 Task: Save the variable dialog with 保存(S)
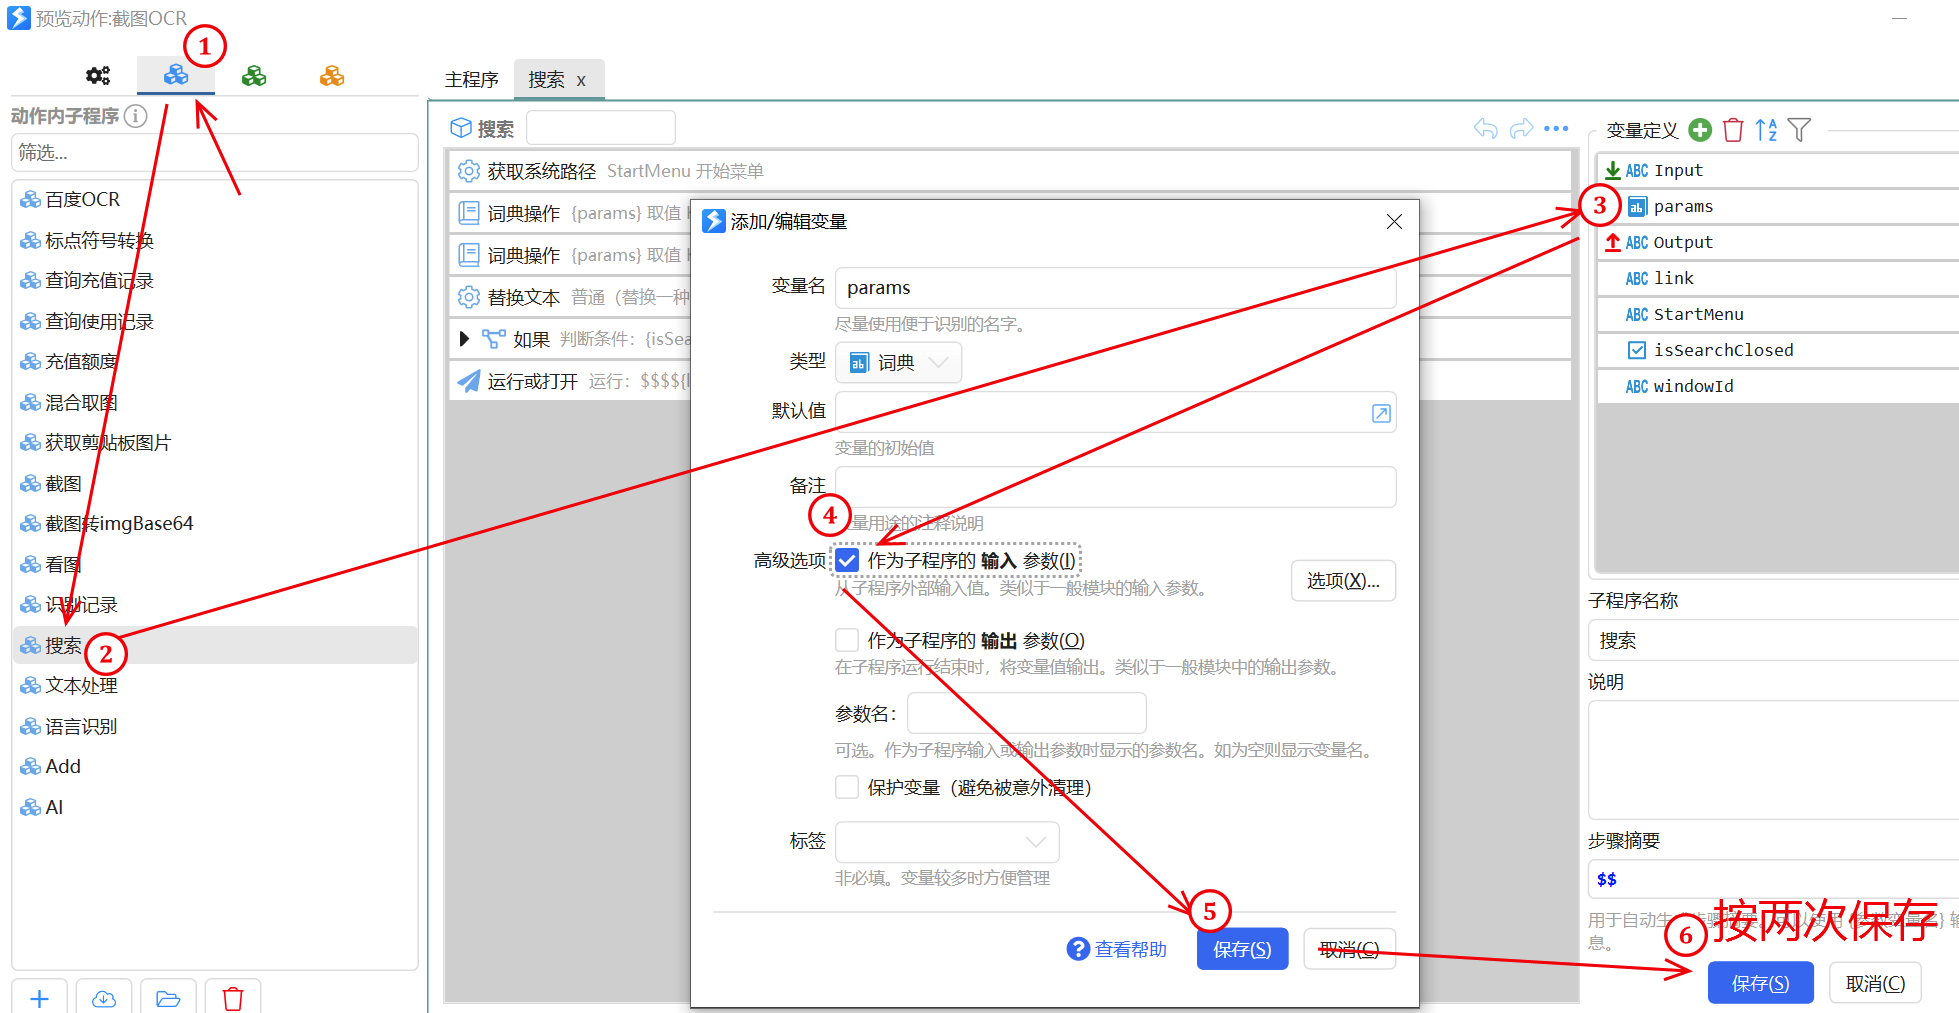pos(1242,949)
